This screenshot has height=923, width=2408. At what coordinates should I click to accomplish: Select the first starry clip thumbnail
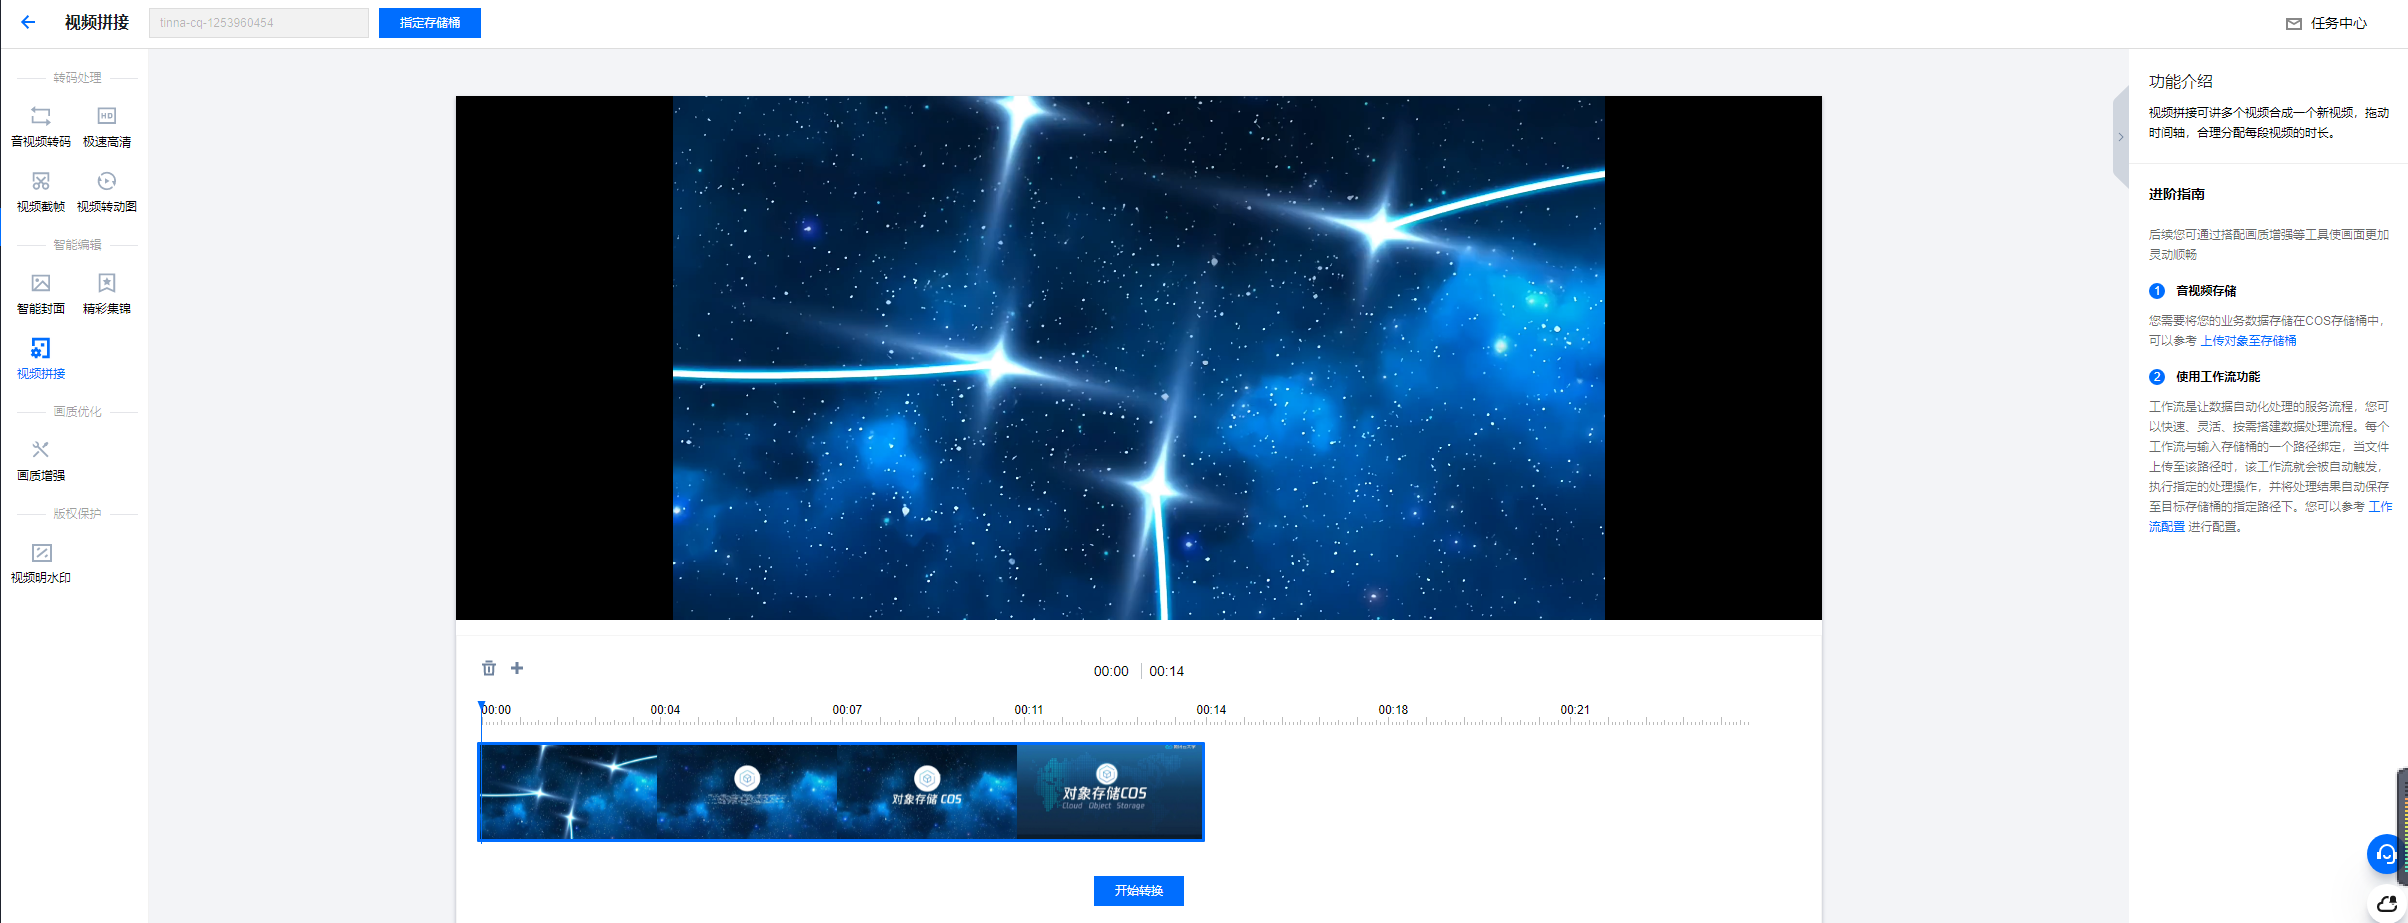point(569,792)
